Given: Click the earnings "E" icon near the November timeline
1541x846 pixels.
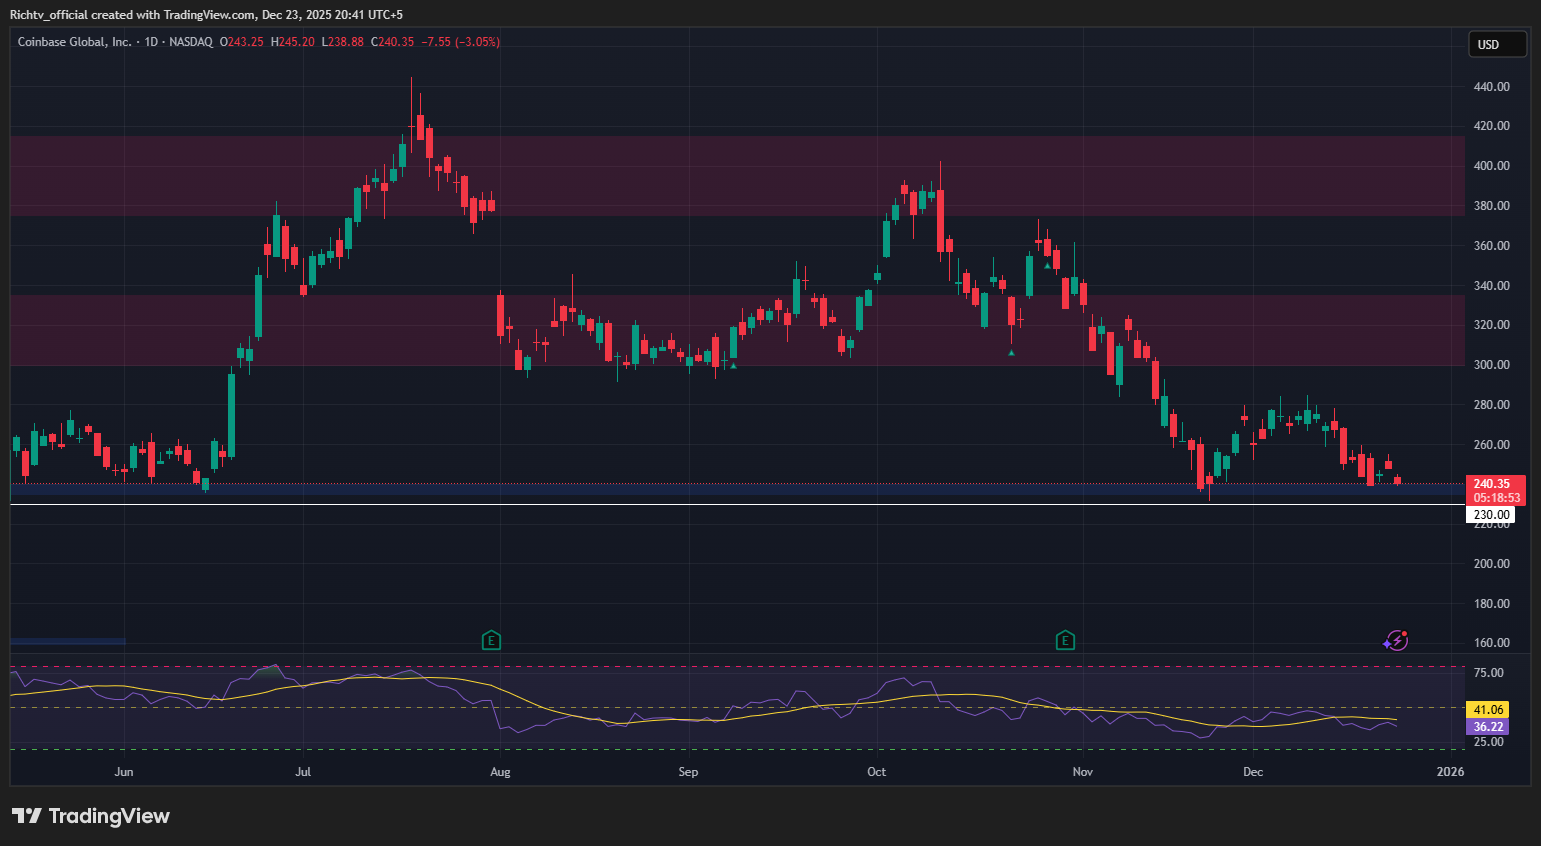Looking at the screenshot, I should pyautogui.click(x=1065, y=639).
